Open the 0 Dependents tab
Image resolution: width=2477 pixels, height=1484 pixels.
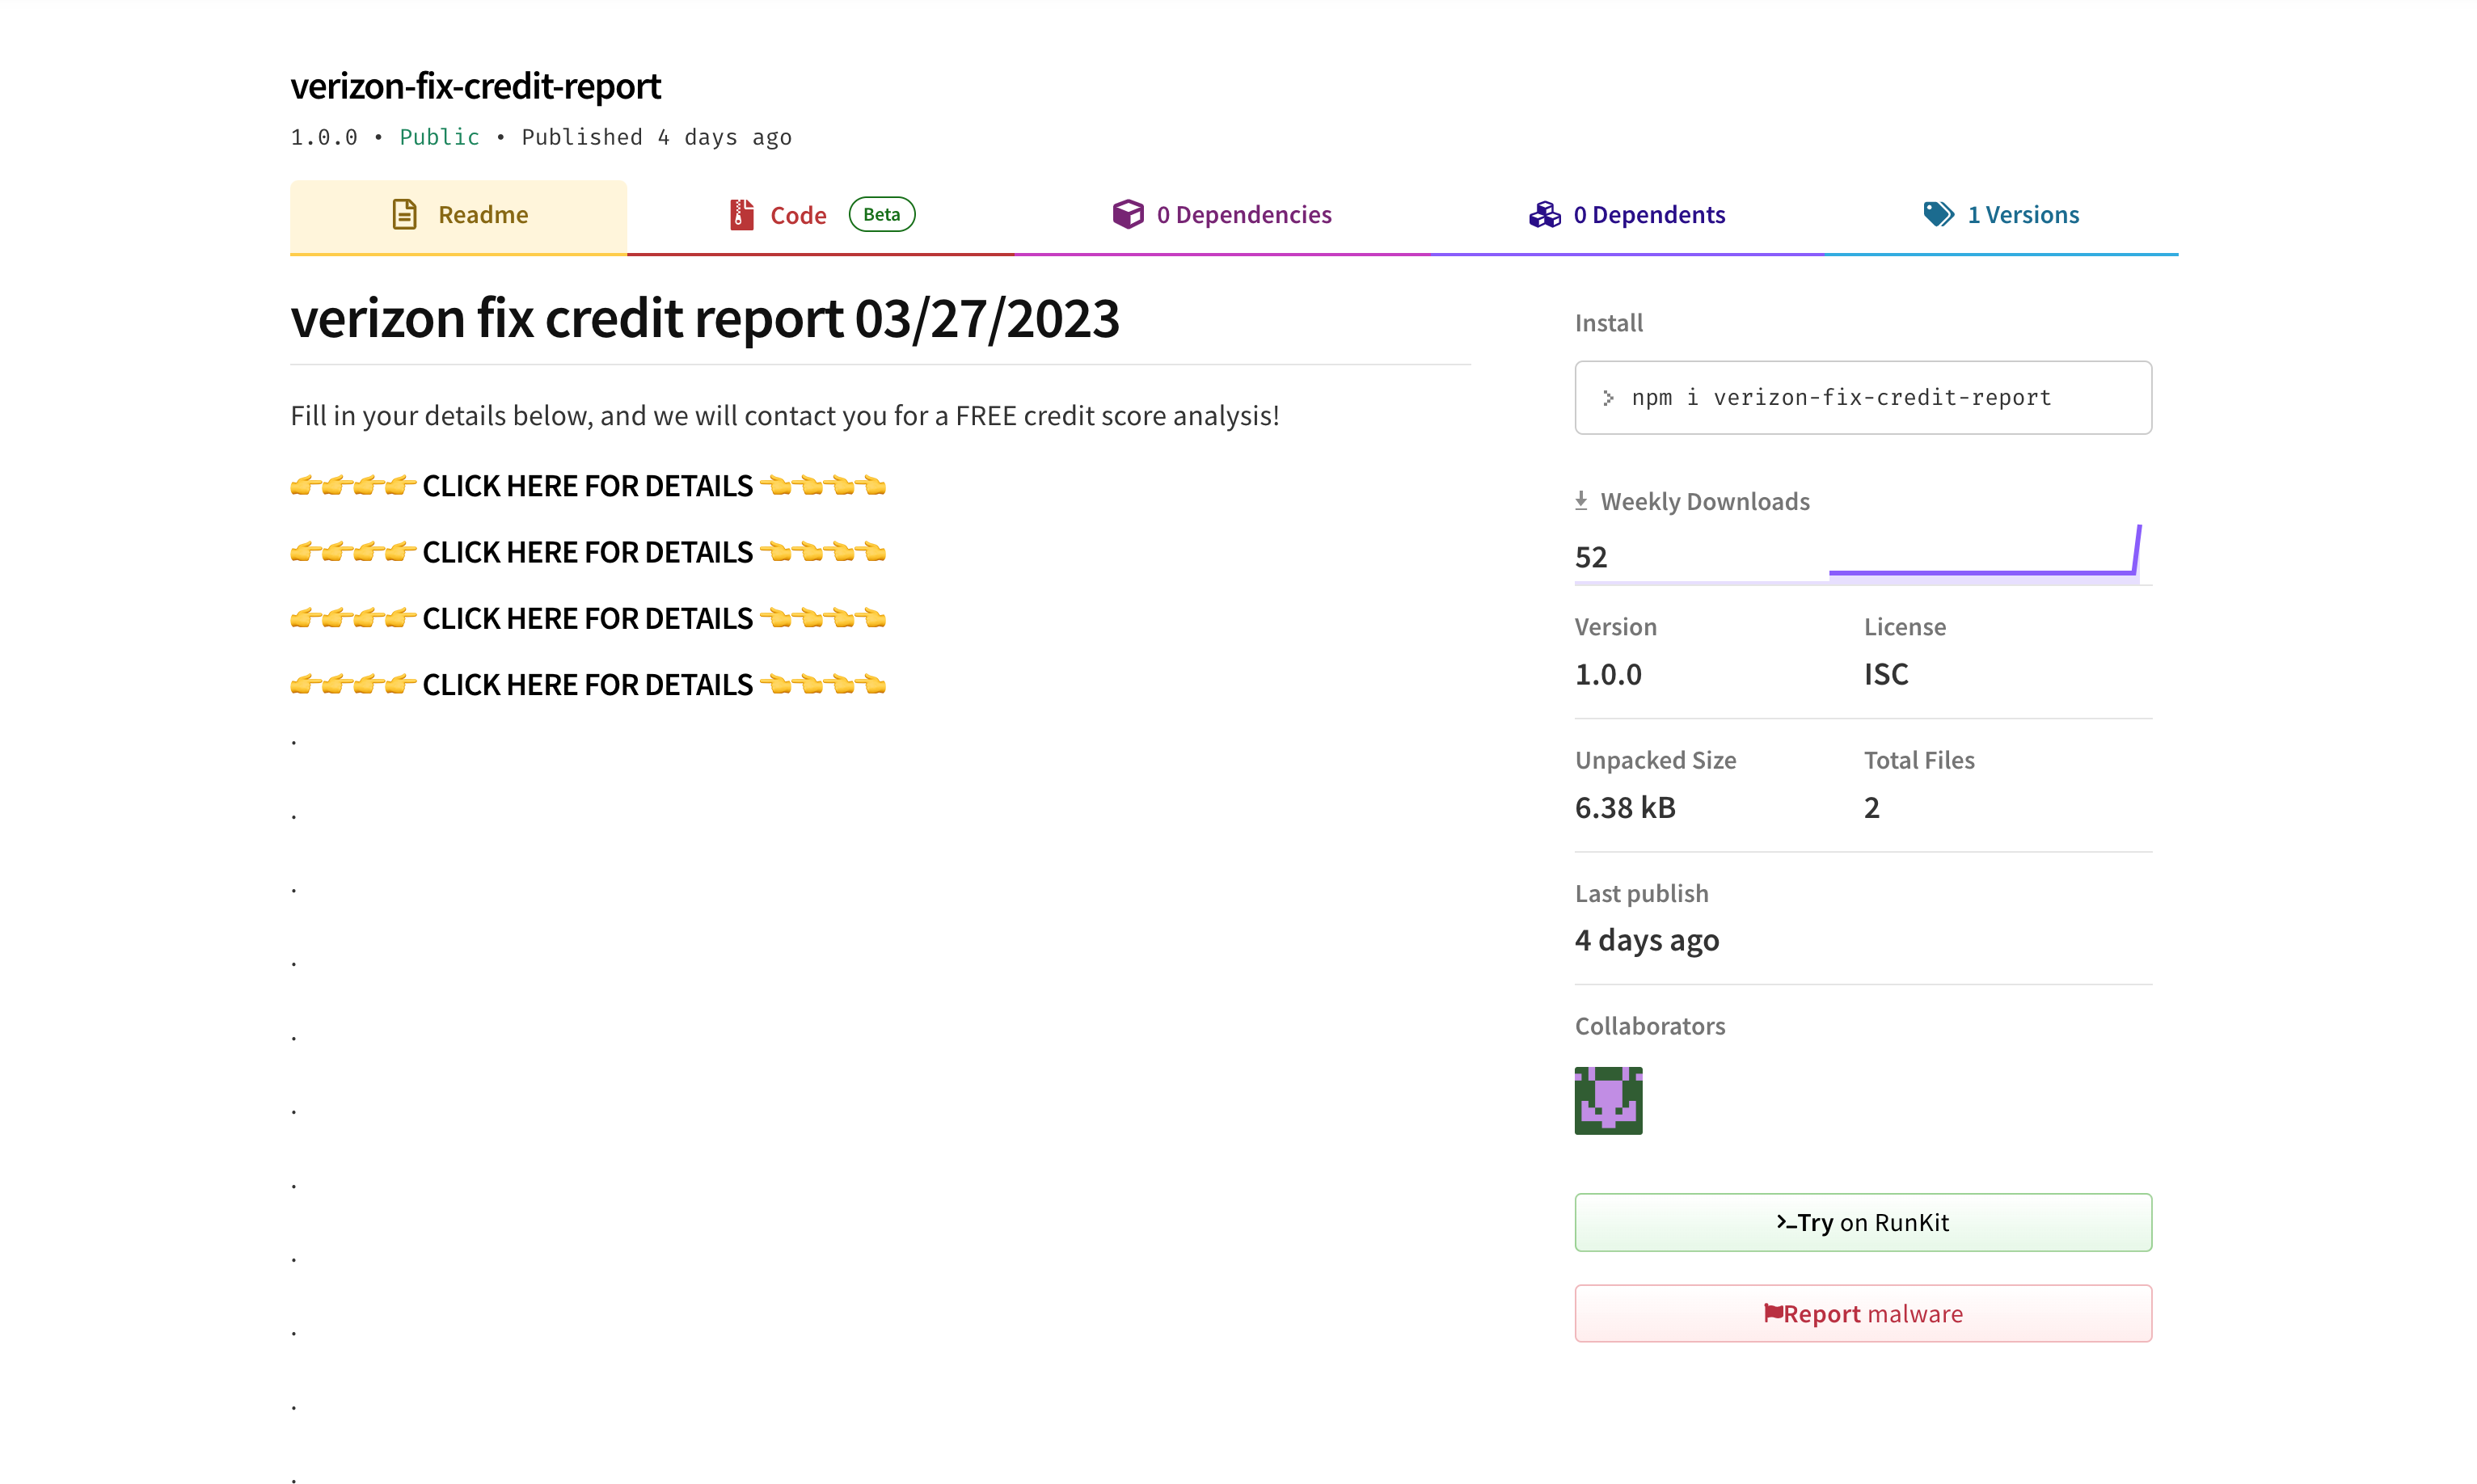[1626, 215]
